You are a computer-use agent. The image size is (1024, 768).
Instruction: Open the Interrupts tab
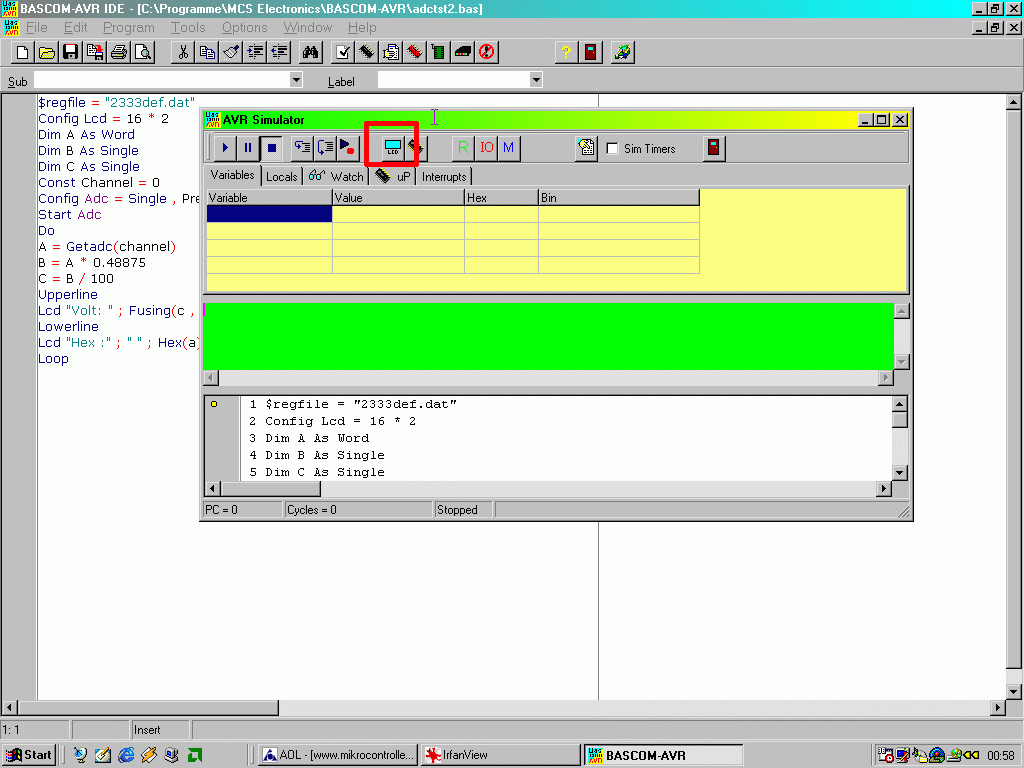444,176
